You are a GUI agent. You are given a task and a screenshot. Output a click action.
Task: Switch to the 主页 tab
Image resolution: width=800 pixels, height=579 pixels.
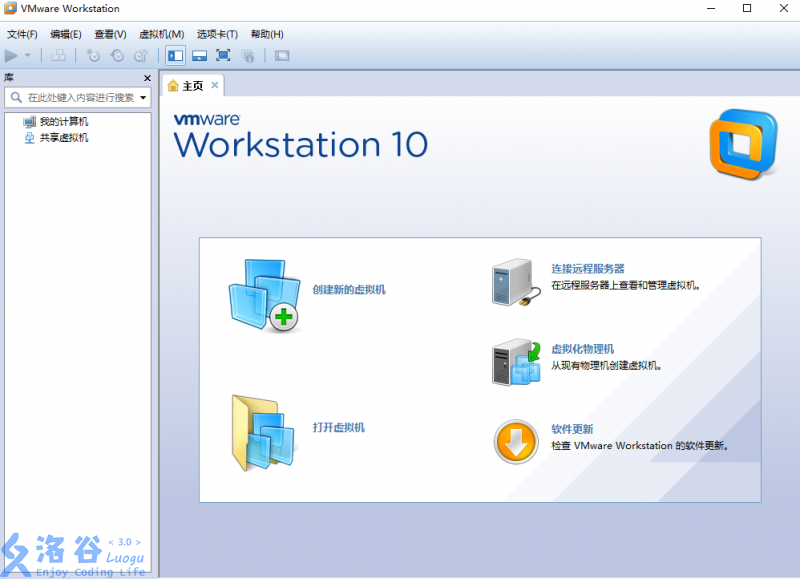click(x=193, y=86)
